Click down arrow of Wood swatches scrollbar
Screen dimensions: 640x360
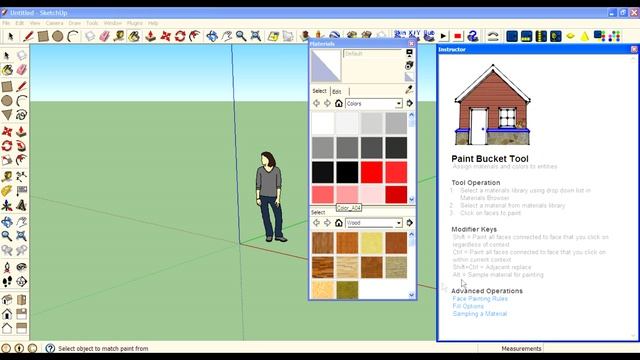[411, 295]
